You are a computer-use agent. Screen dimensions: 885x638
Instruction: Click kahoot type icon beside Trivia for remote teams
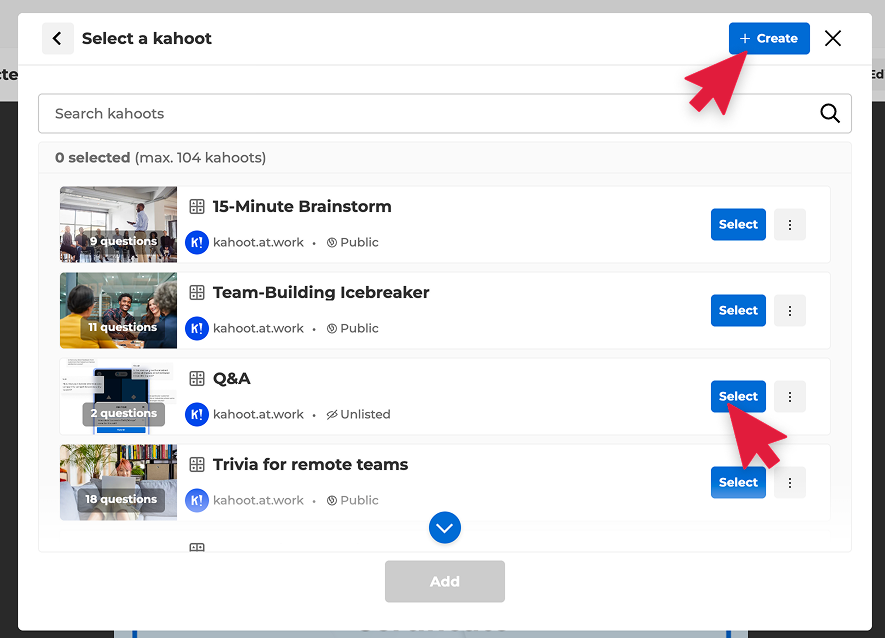(197, 465)
